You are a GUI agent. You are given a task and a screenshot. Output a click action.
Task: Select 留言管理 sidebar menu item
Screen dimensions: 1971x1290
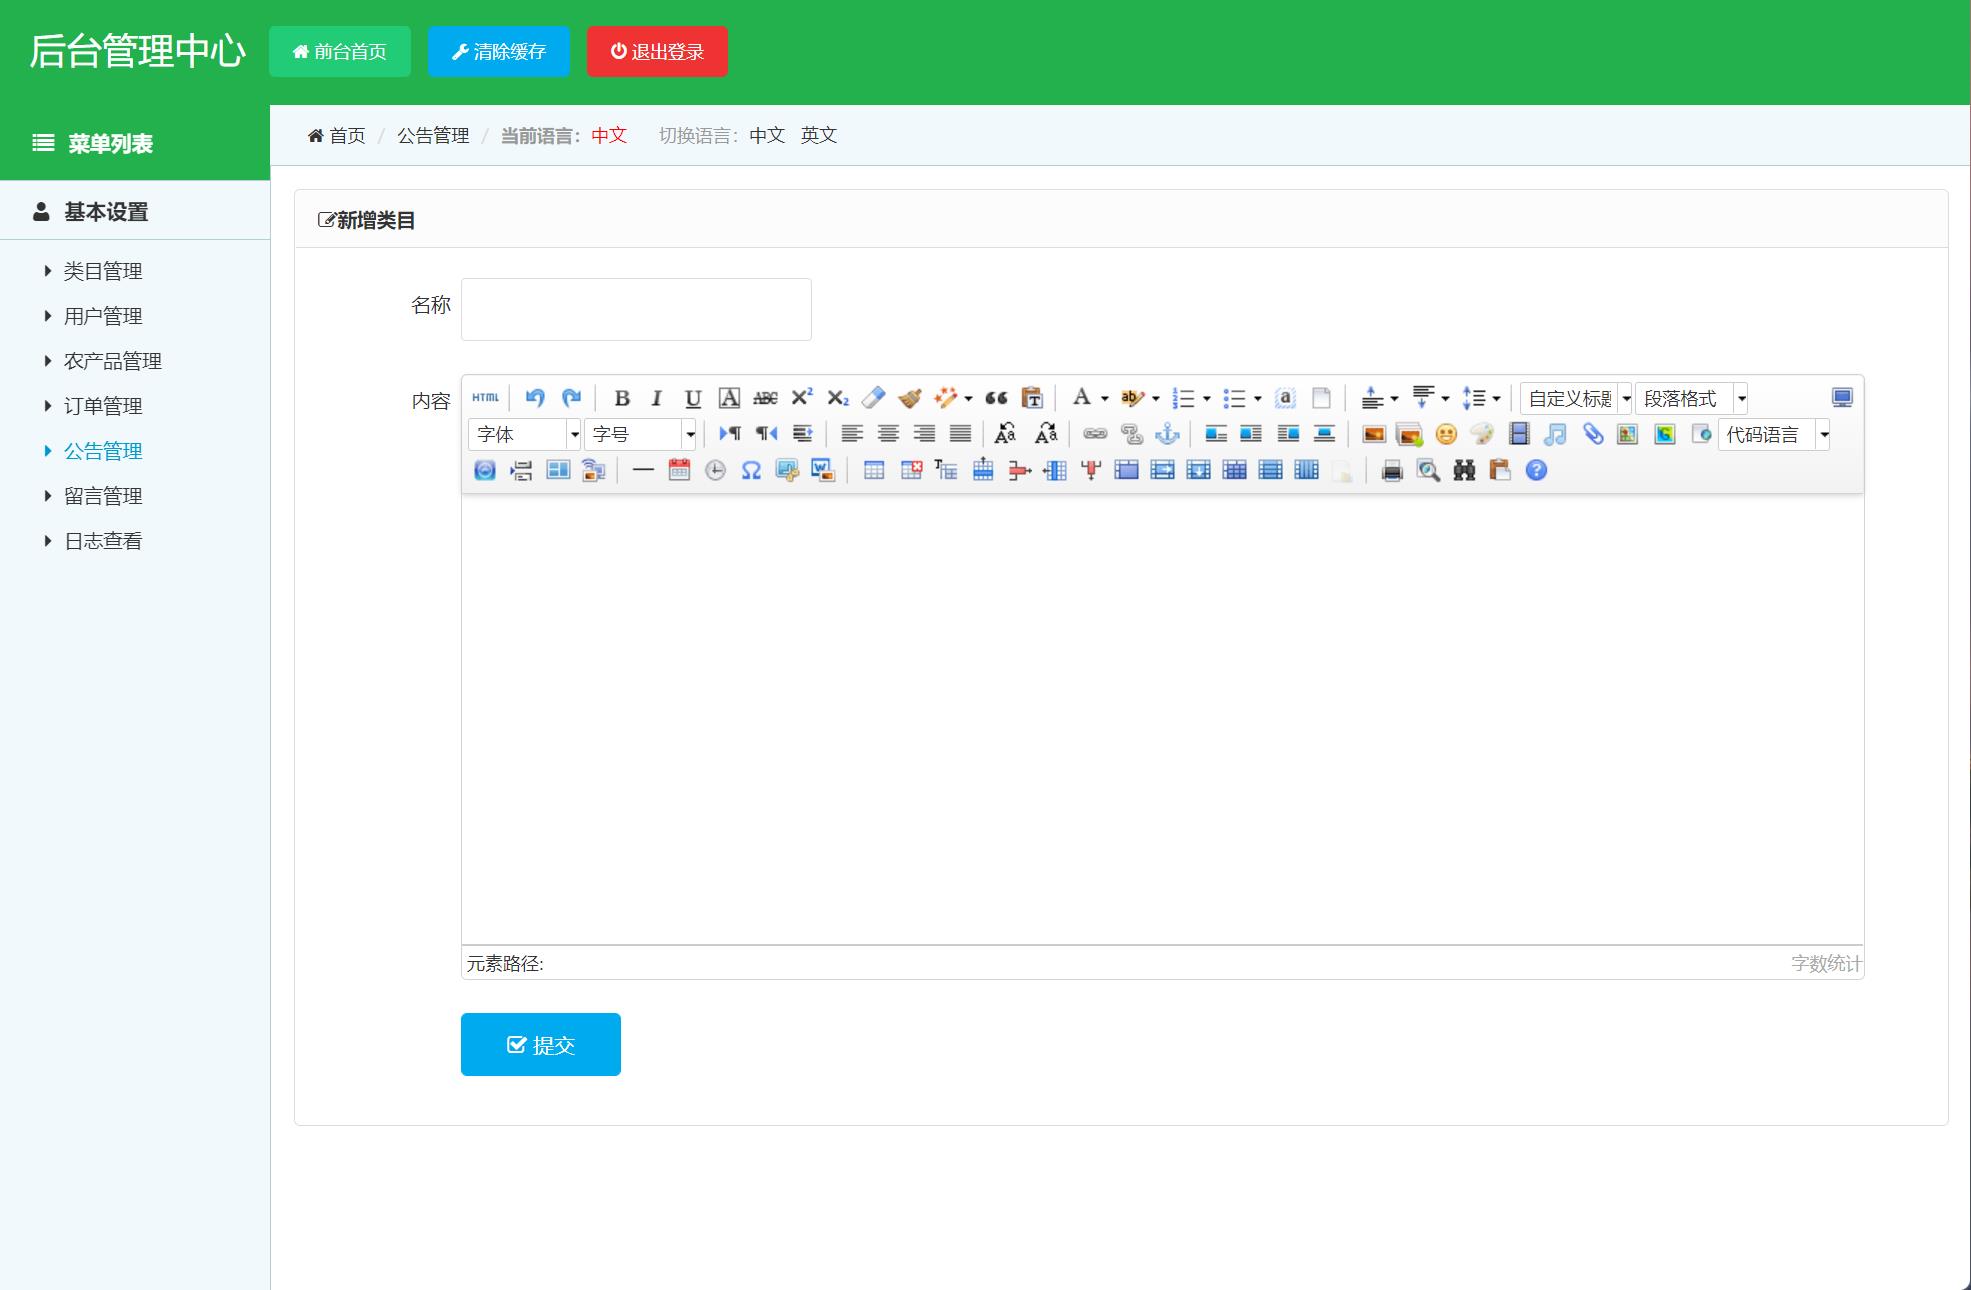[103, 496]
